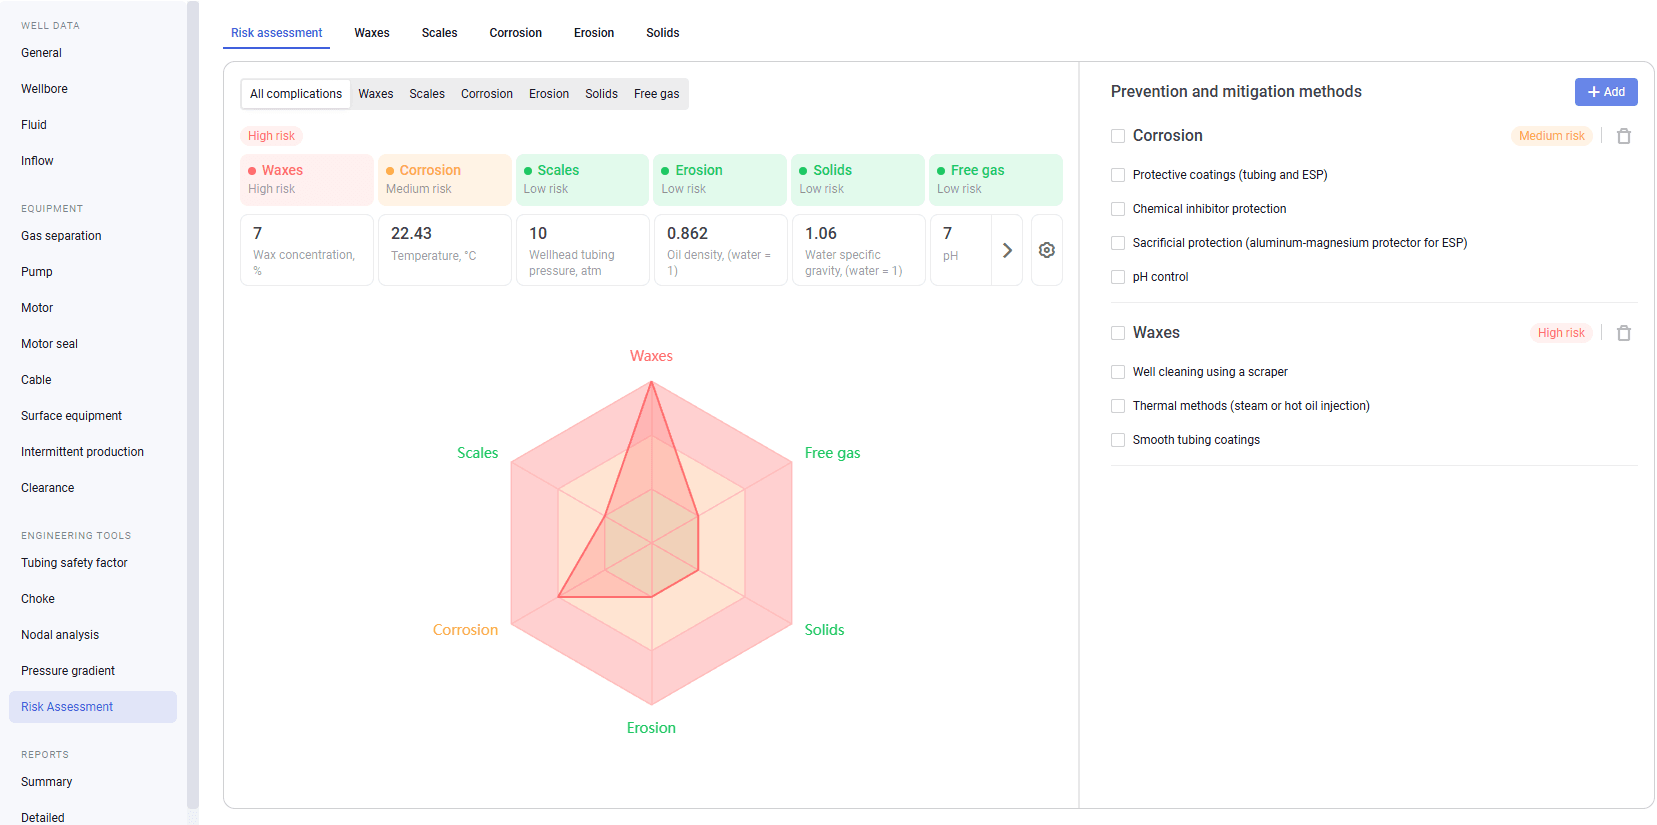Delete the Corrosion mitigation group
The image size is (1657, 825).
click(1623, 136)
